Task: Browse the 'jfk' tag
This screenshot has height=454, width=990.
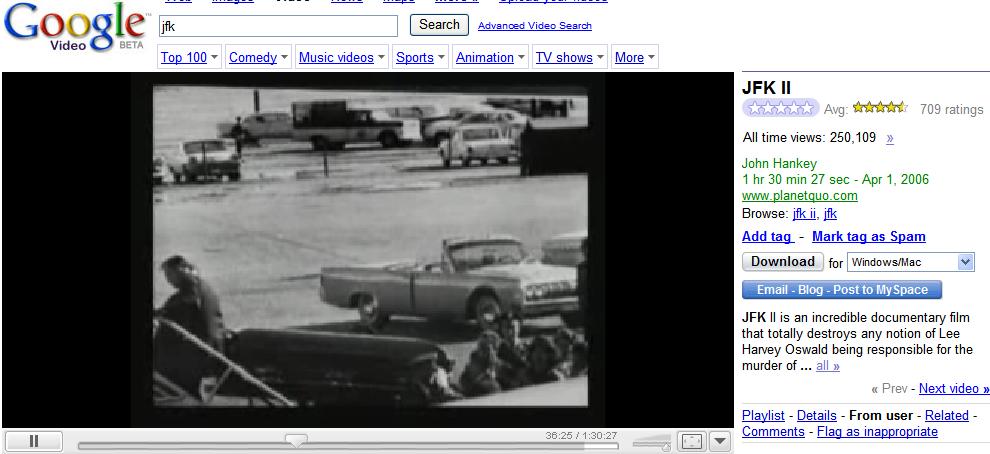Action: (x=830, y=213)
